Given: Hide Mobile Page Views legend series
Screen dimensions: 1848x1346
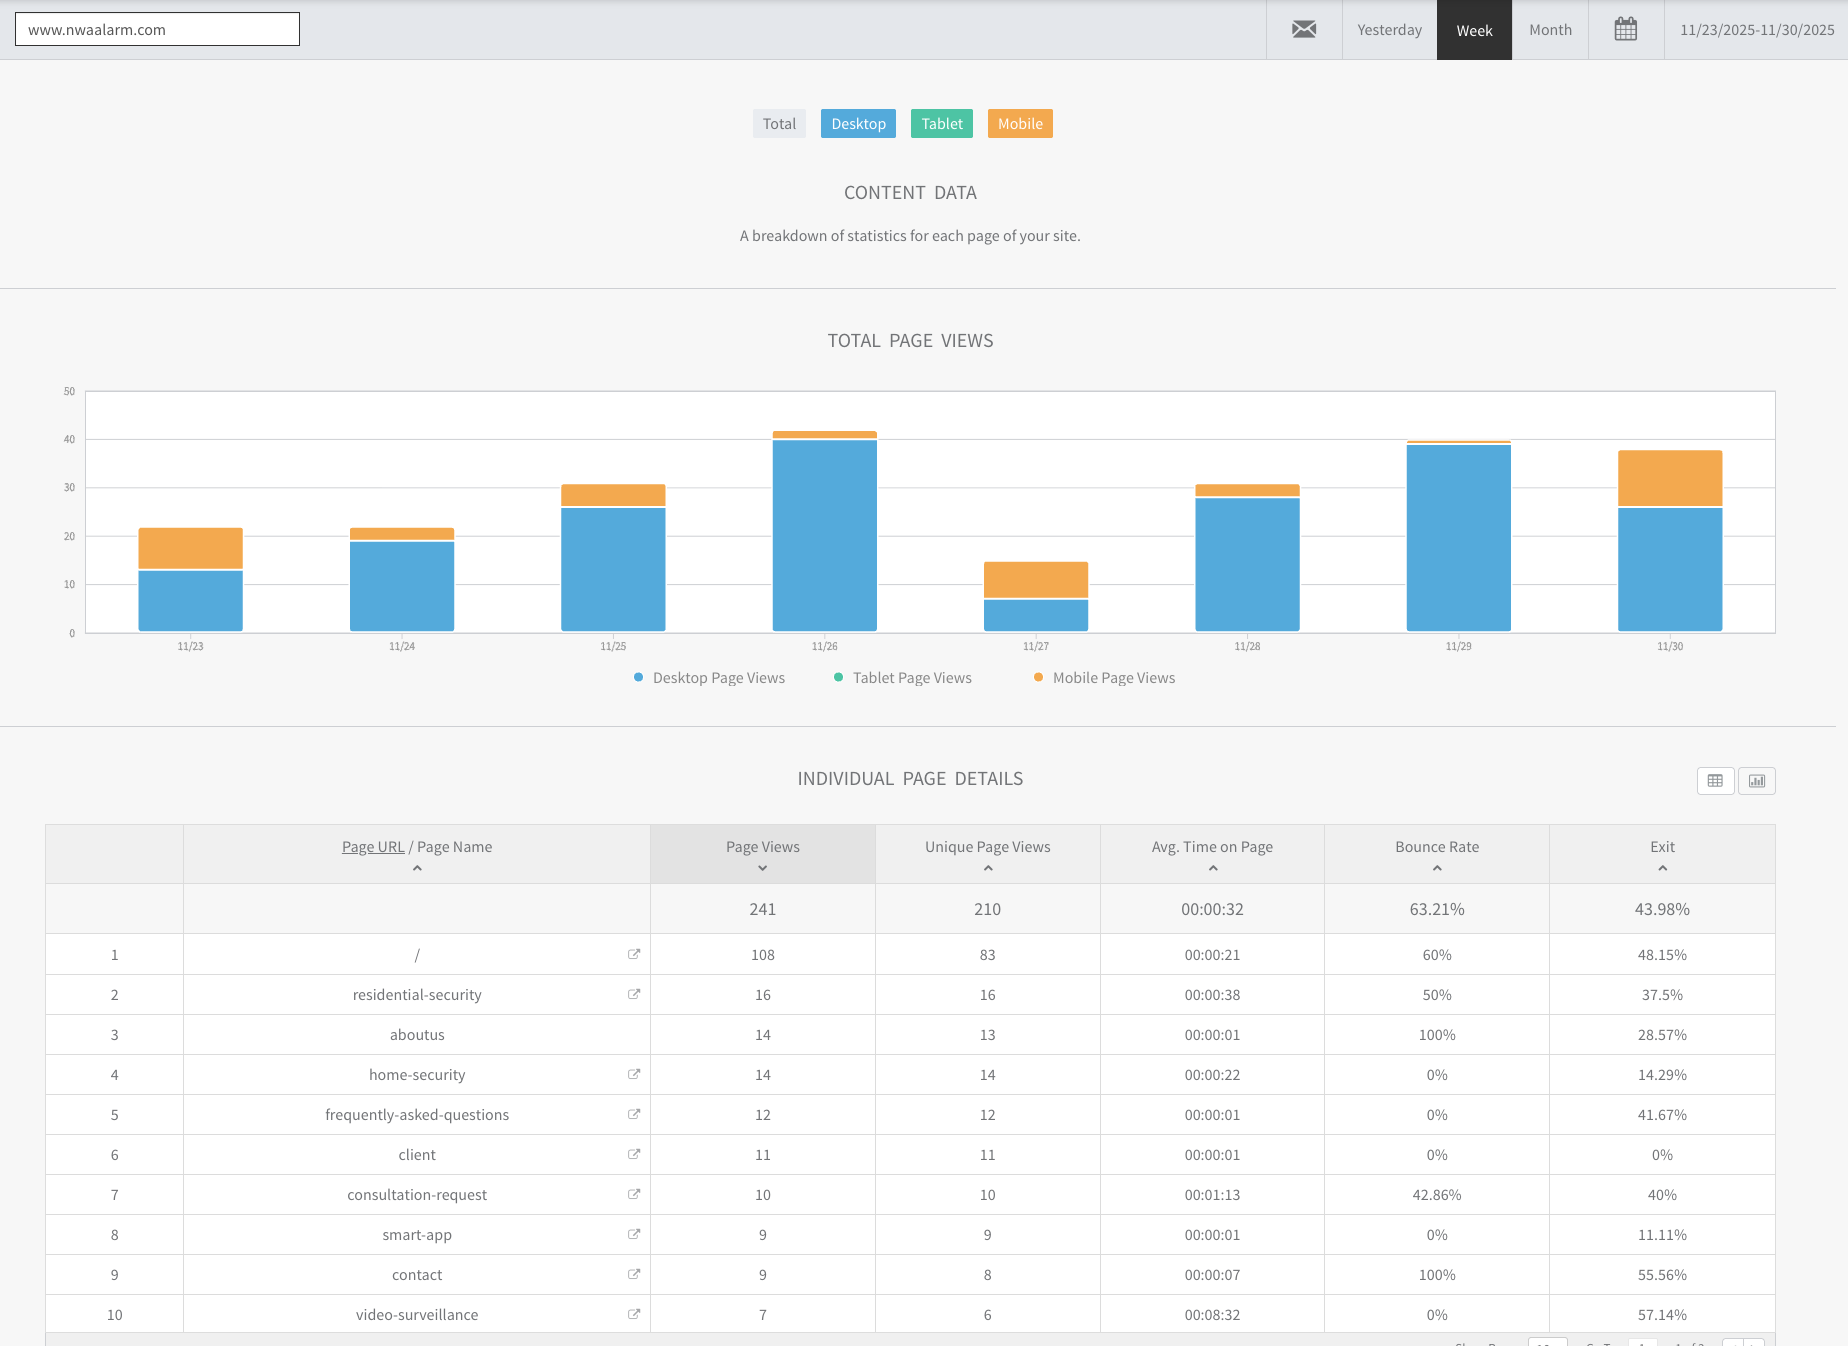Looking at the screenshot, I should tap(1113, 678).
